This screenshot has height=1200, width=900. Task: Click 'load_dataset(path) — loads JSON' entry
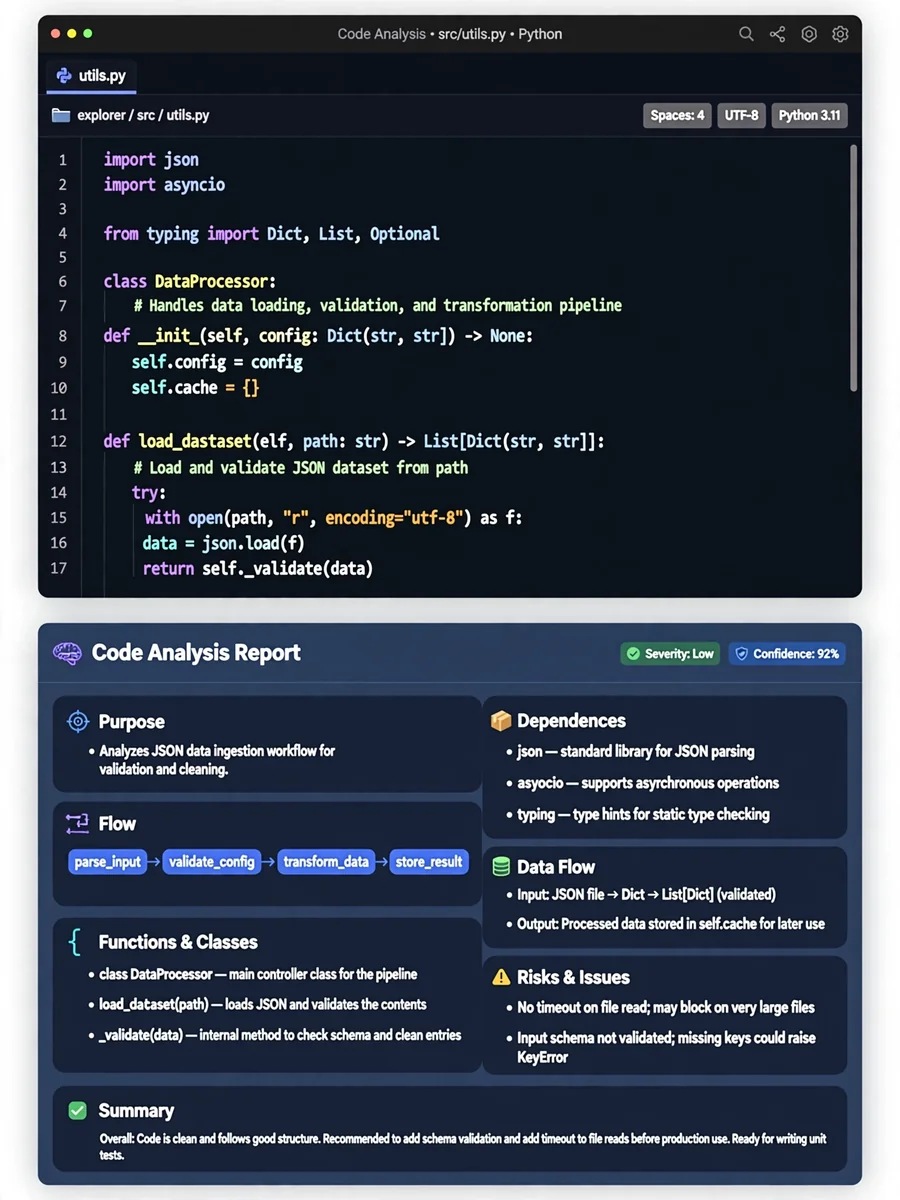coord(262,1004)
